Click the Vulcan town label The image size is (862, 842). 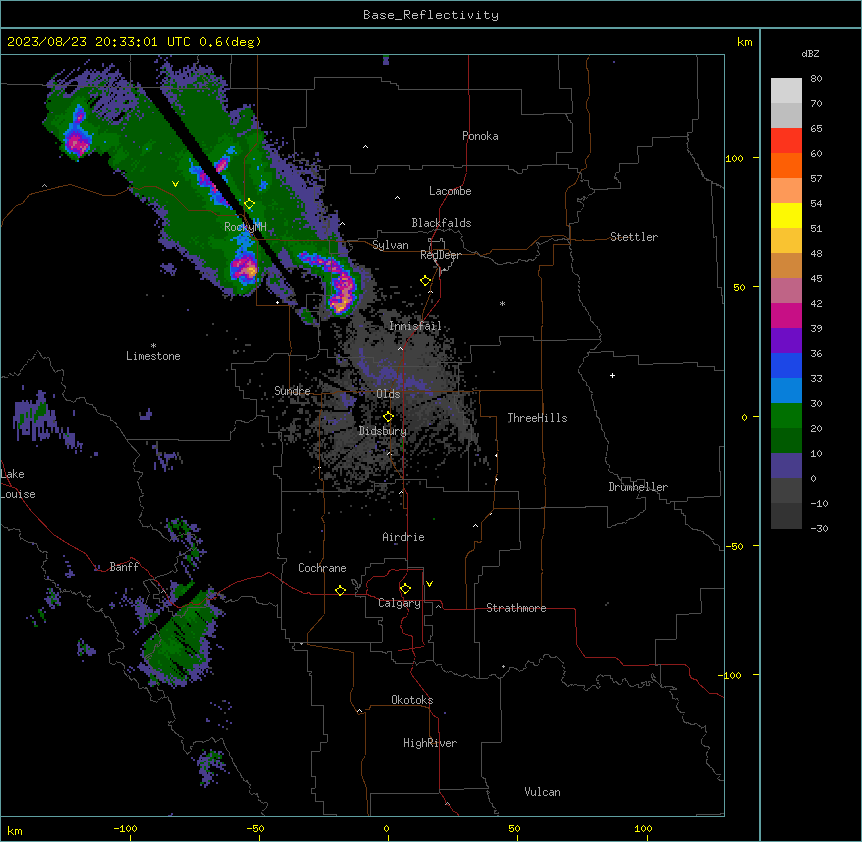(542, 792)
